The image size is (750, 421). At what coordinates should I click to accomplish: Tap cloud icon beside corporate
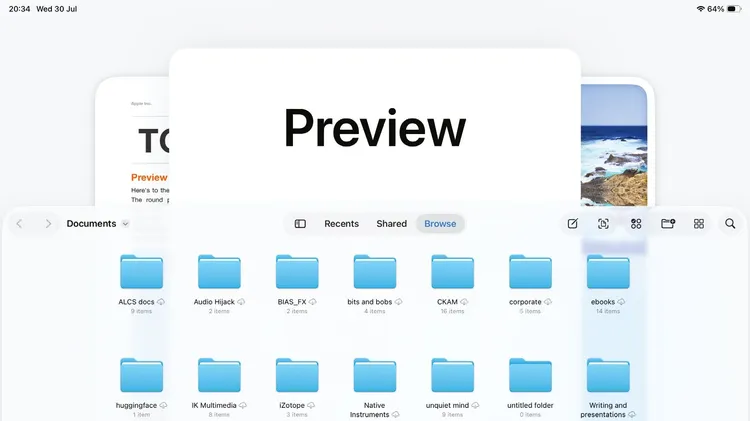point(548,302)
